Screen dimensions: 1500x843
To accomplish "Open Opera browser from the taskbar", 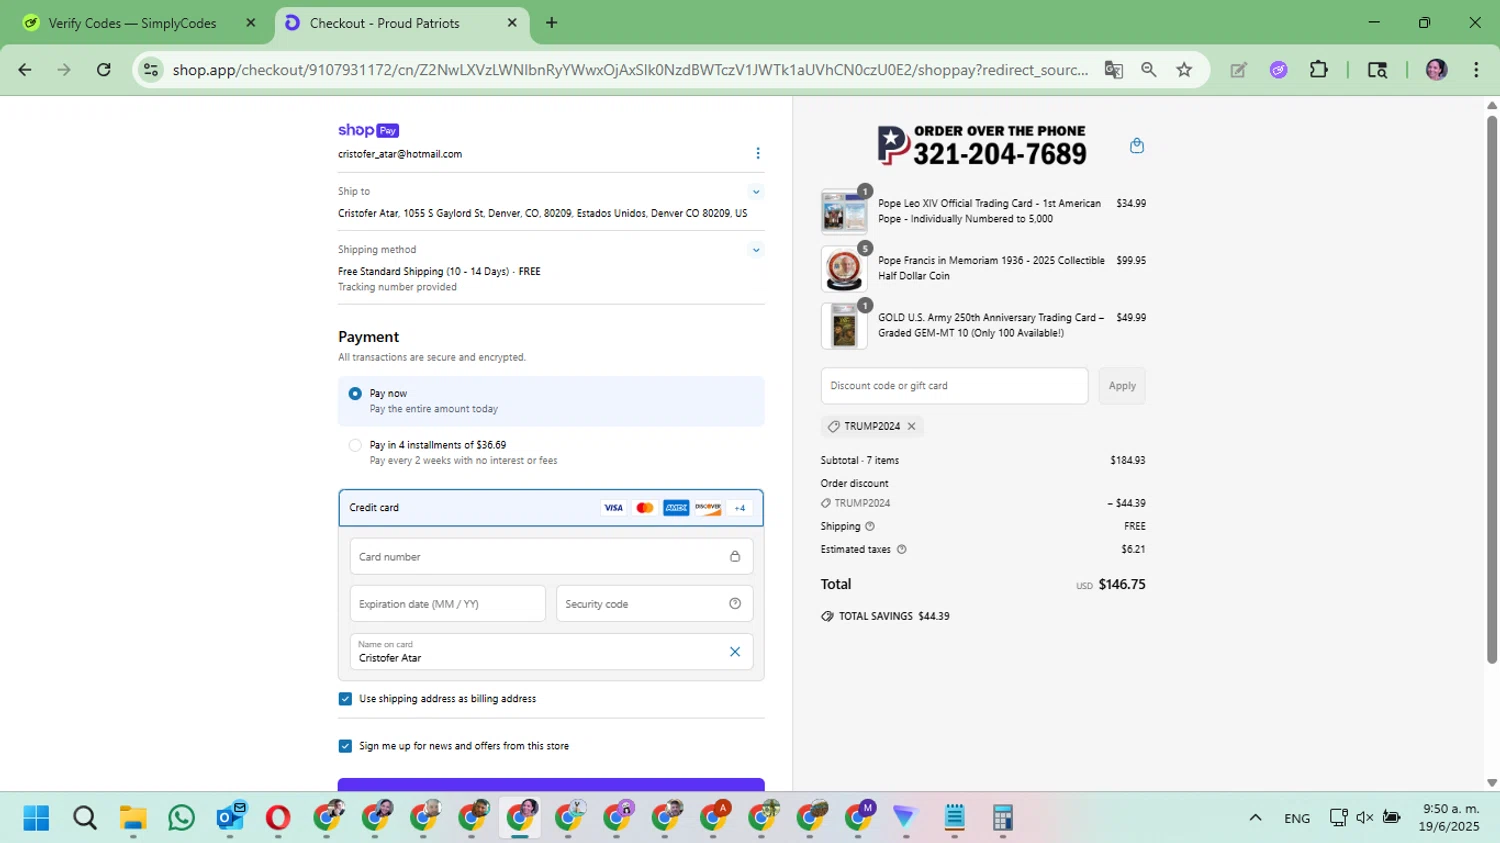I will click(x=278, y=818).
